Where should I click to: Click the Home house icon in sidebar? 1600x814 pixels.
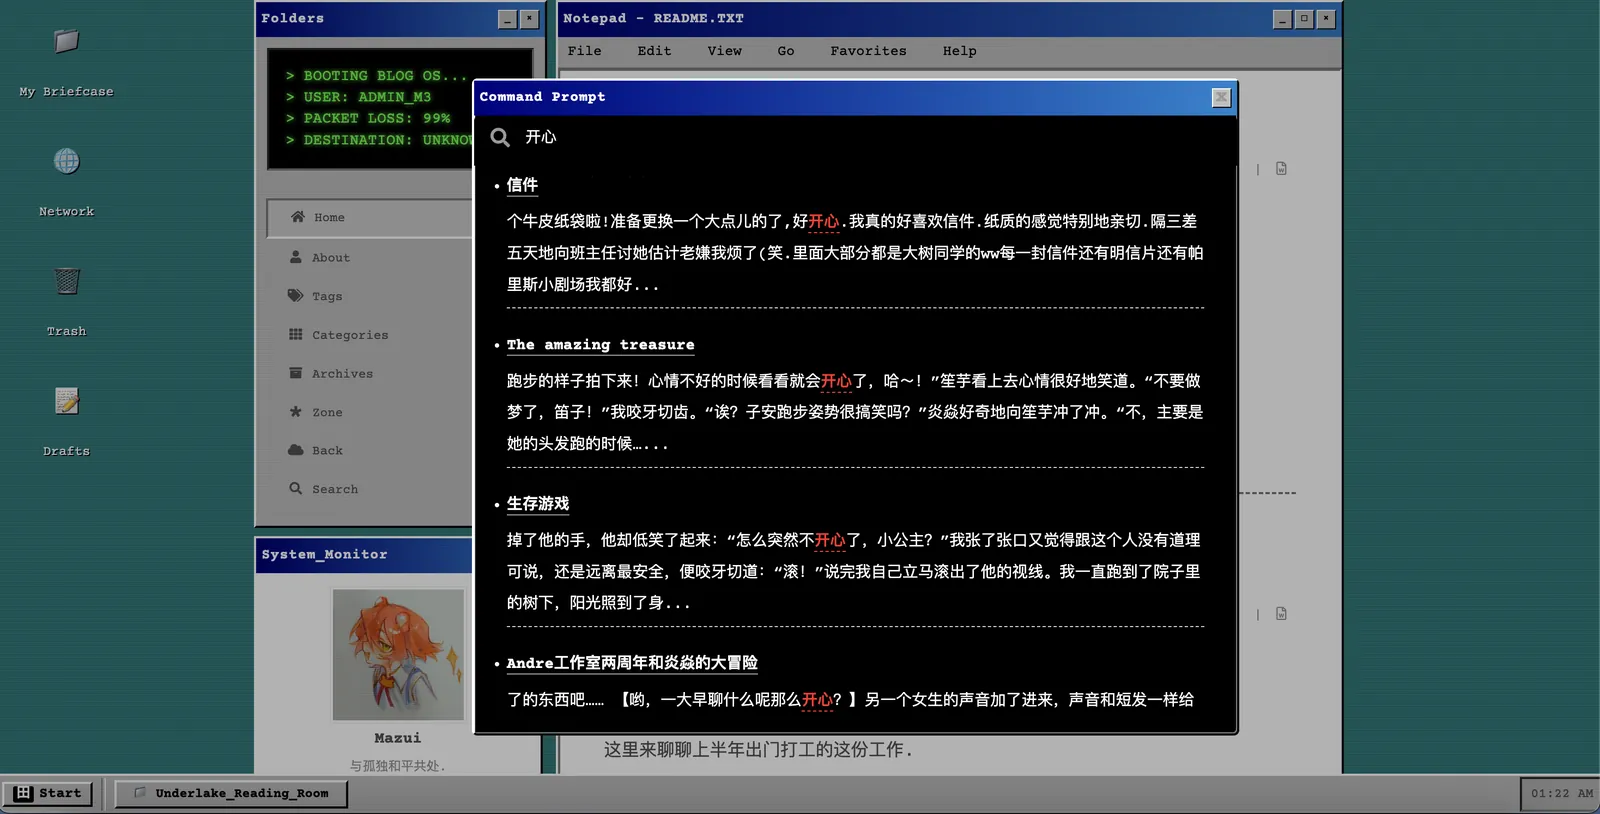click(x=298, y=217)
